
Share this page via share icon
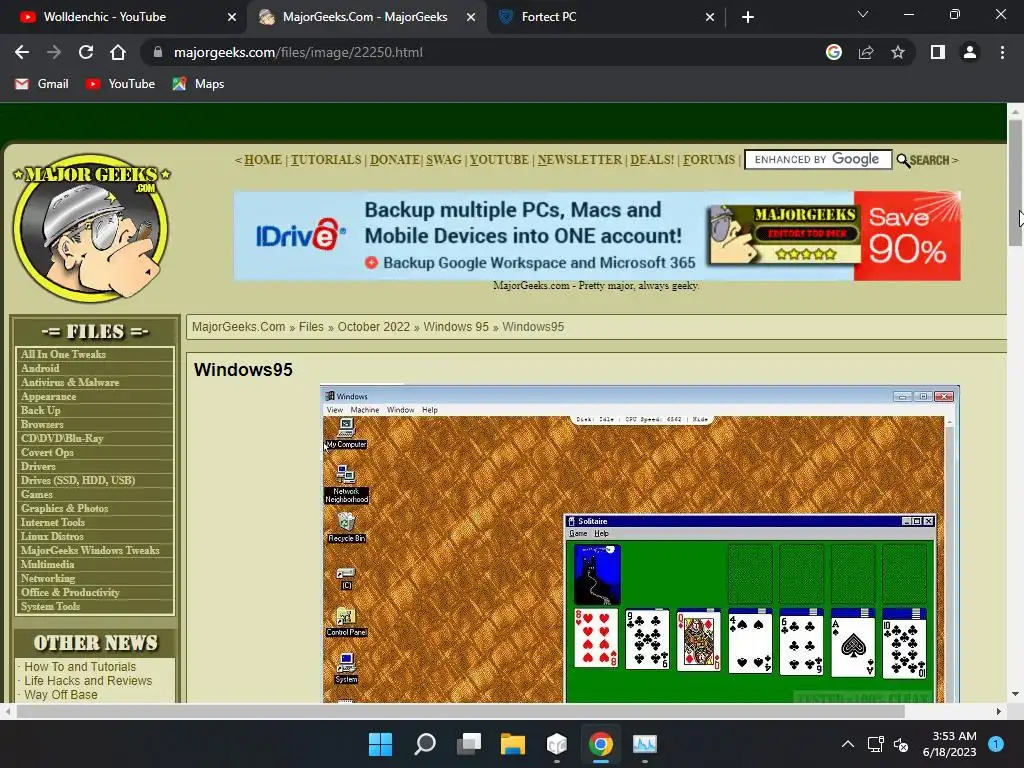pos(866,52)
